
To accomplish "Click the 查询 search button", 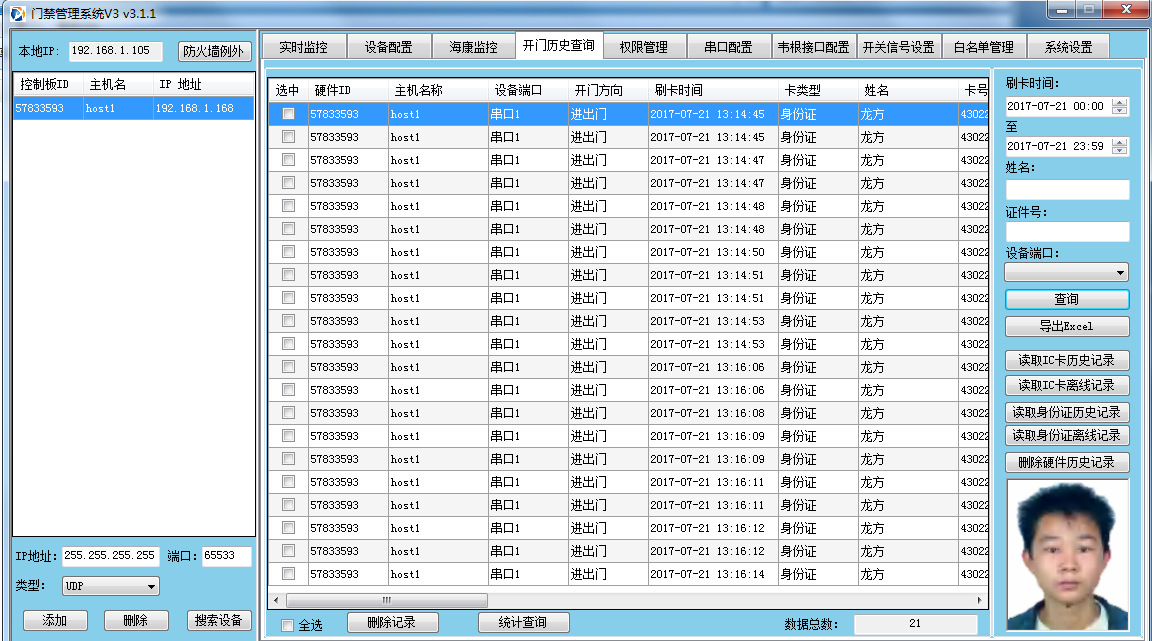I will (1067, 299).
